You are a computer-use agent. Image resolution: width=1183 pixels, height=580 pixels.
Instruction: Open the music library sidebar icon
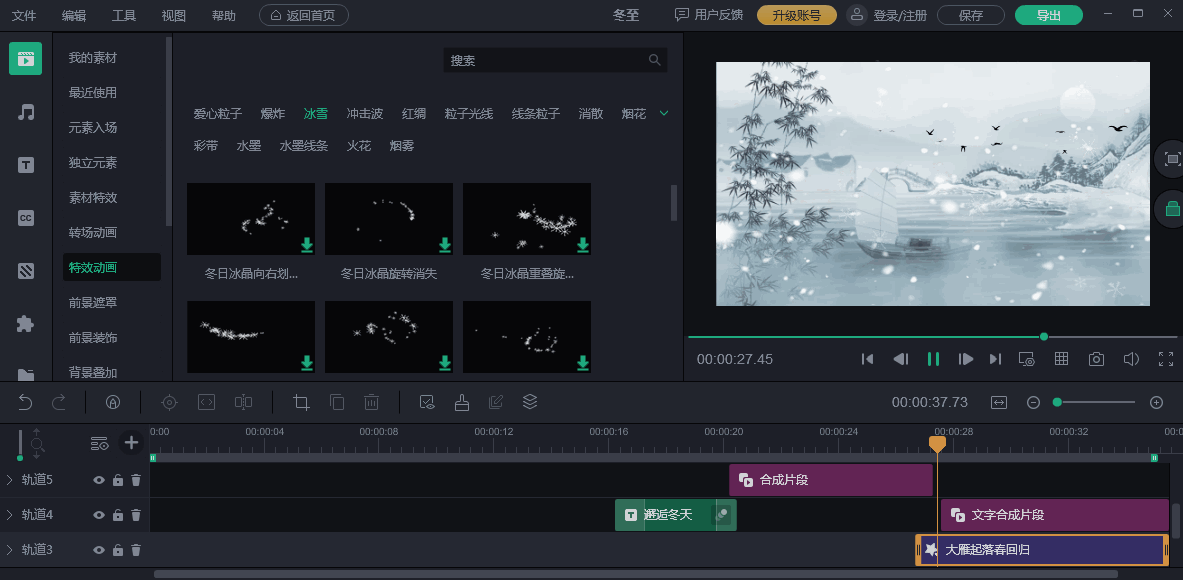pos(26,112)
